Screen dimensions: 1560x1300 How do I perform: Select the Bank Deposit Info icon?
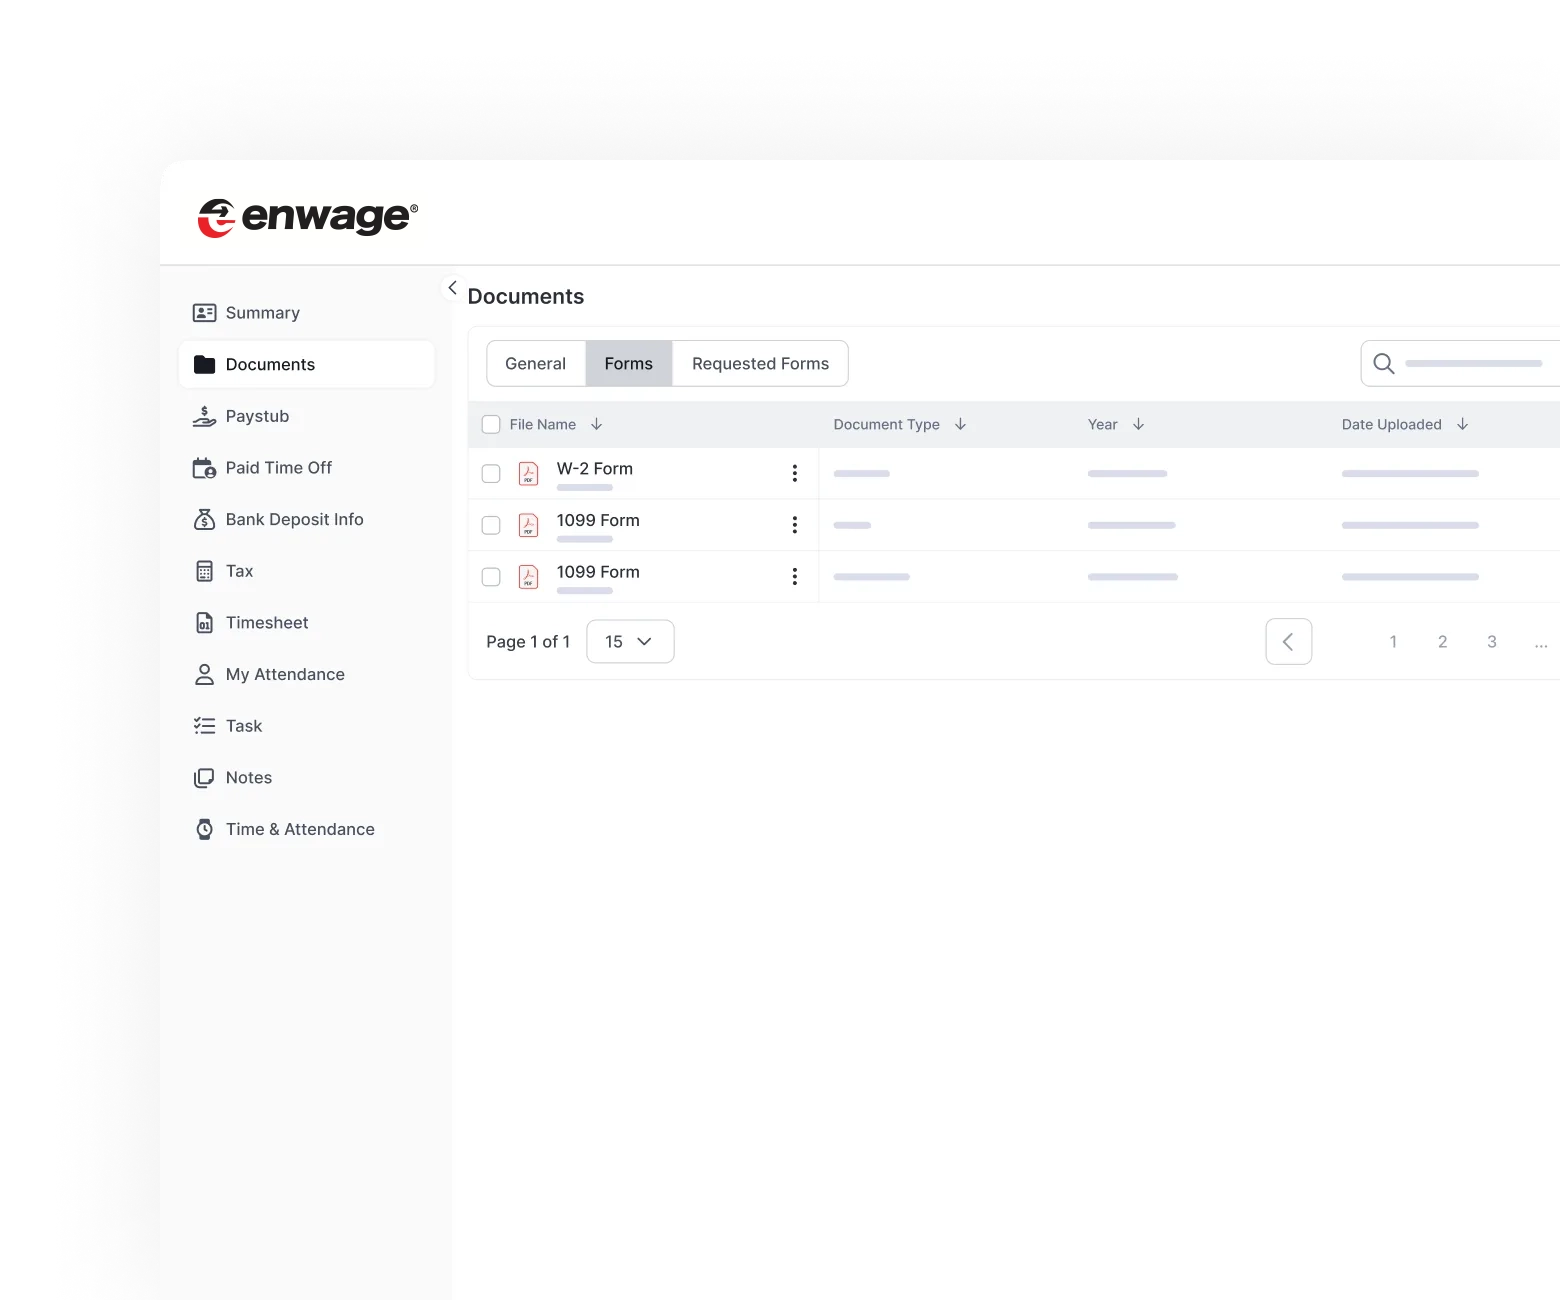tap(204, 519)
